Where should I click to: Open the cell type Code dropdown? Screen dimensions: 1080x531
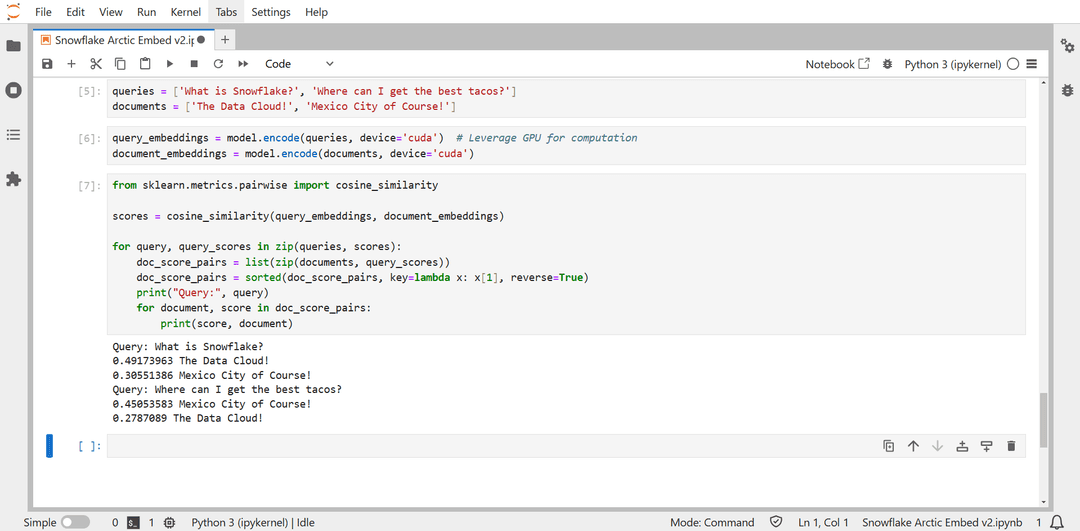point(300,63)
